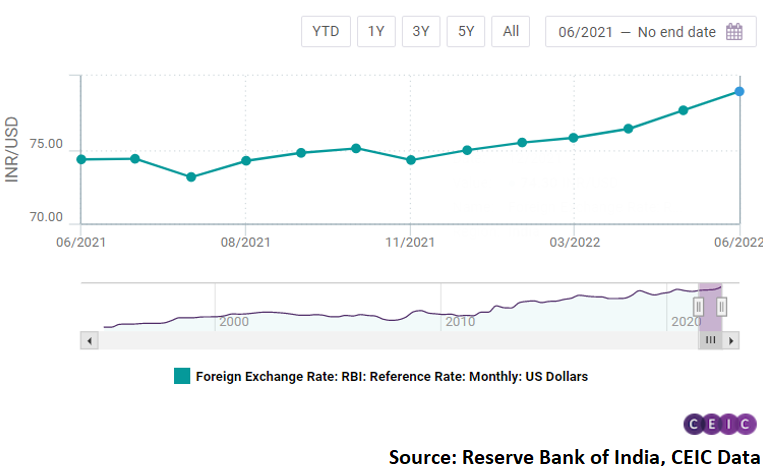Click the No end date field
763x466 pixels.
click(x=676, y=32)
